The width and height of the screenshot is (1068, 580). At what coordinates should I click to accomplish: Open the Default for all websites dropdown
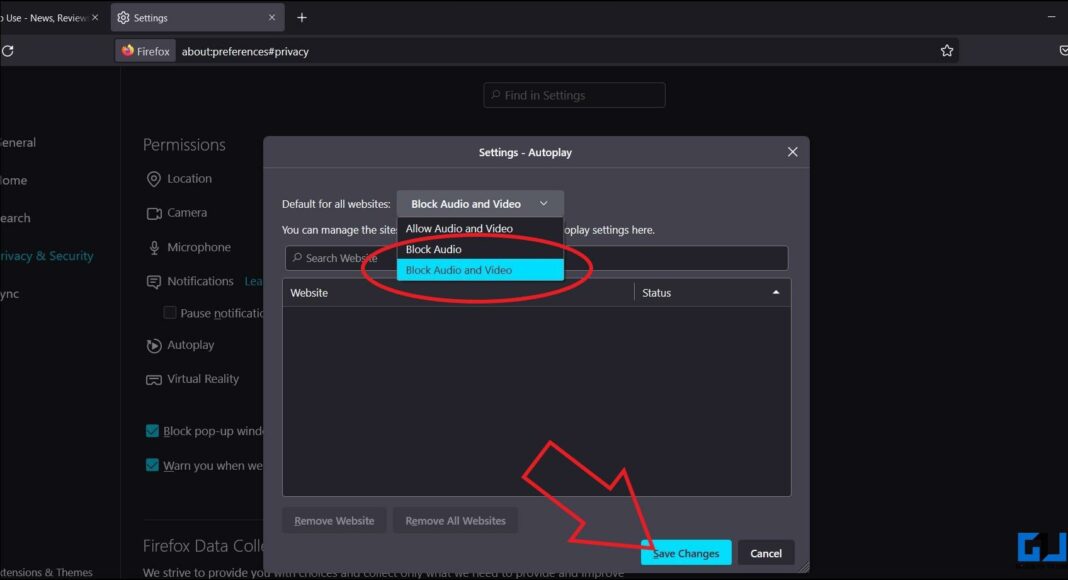click(x=479, y=202)
